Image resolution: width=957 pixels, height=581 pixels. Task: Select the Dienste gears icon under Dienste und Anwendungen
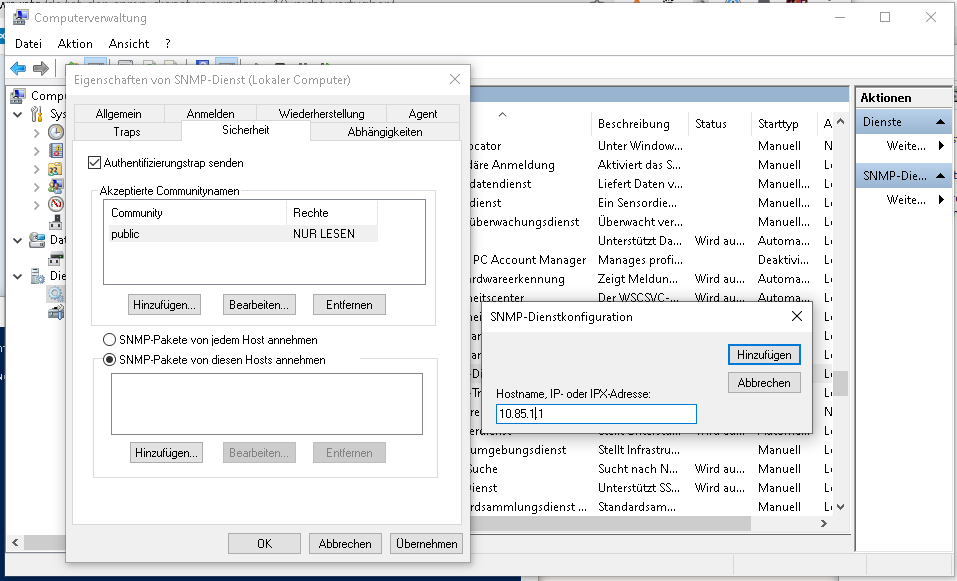coord(57,294)
